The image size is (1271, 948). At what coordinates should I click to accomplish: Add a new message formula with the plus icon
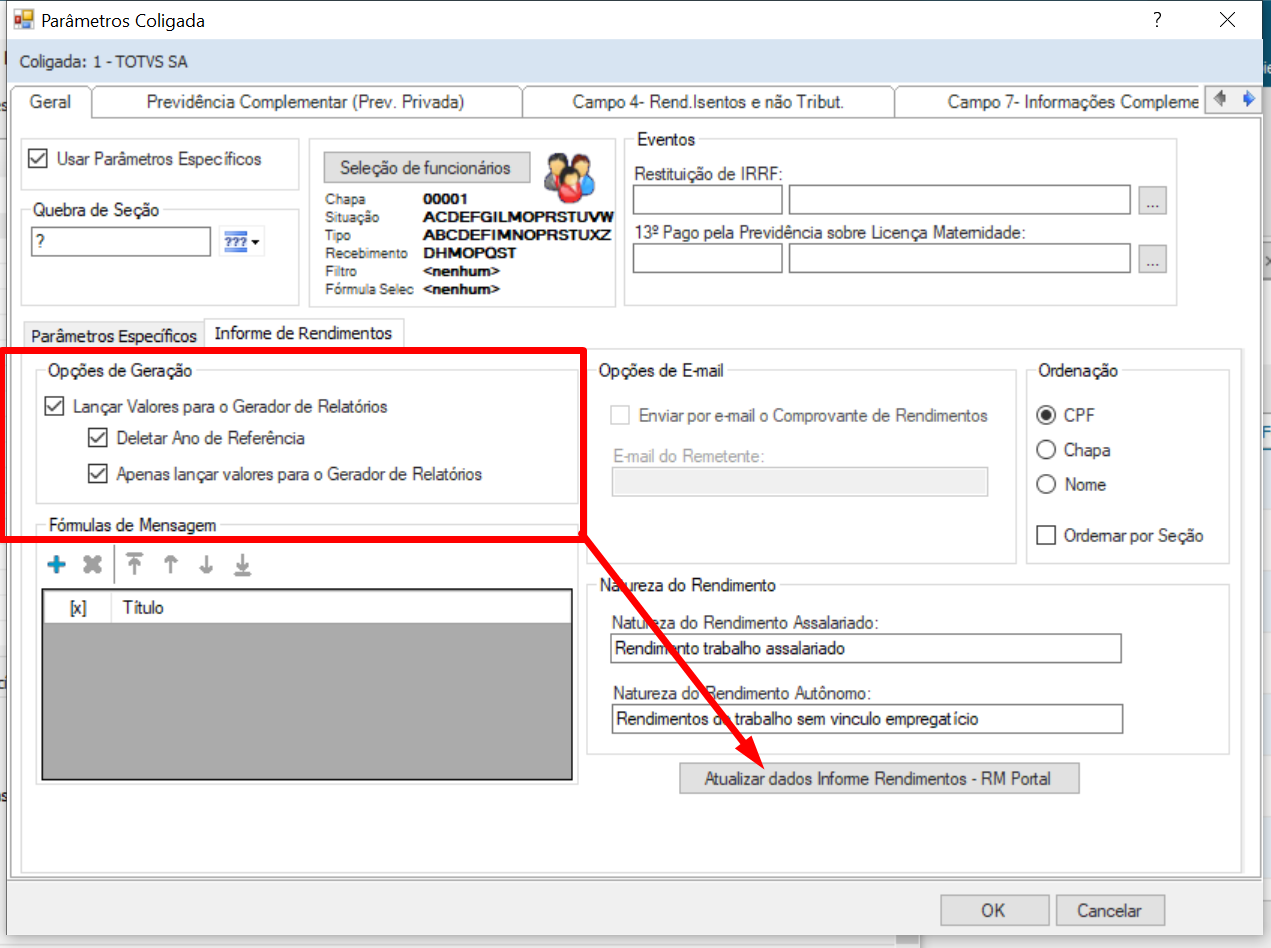(57, 564)
